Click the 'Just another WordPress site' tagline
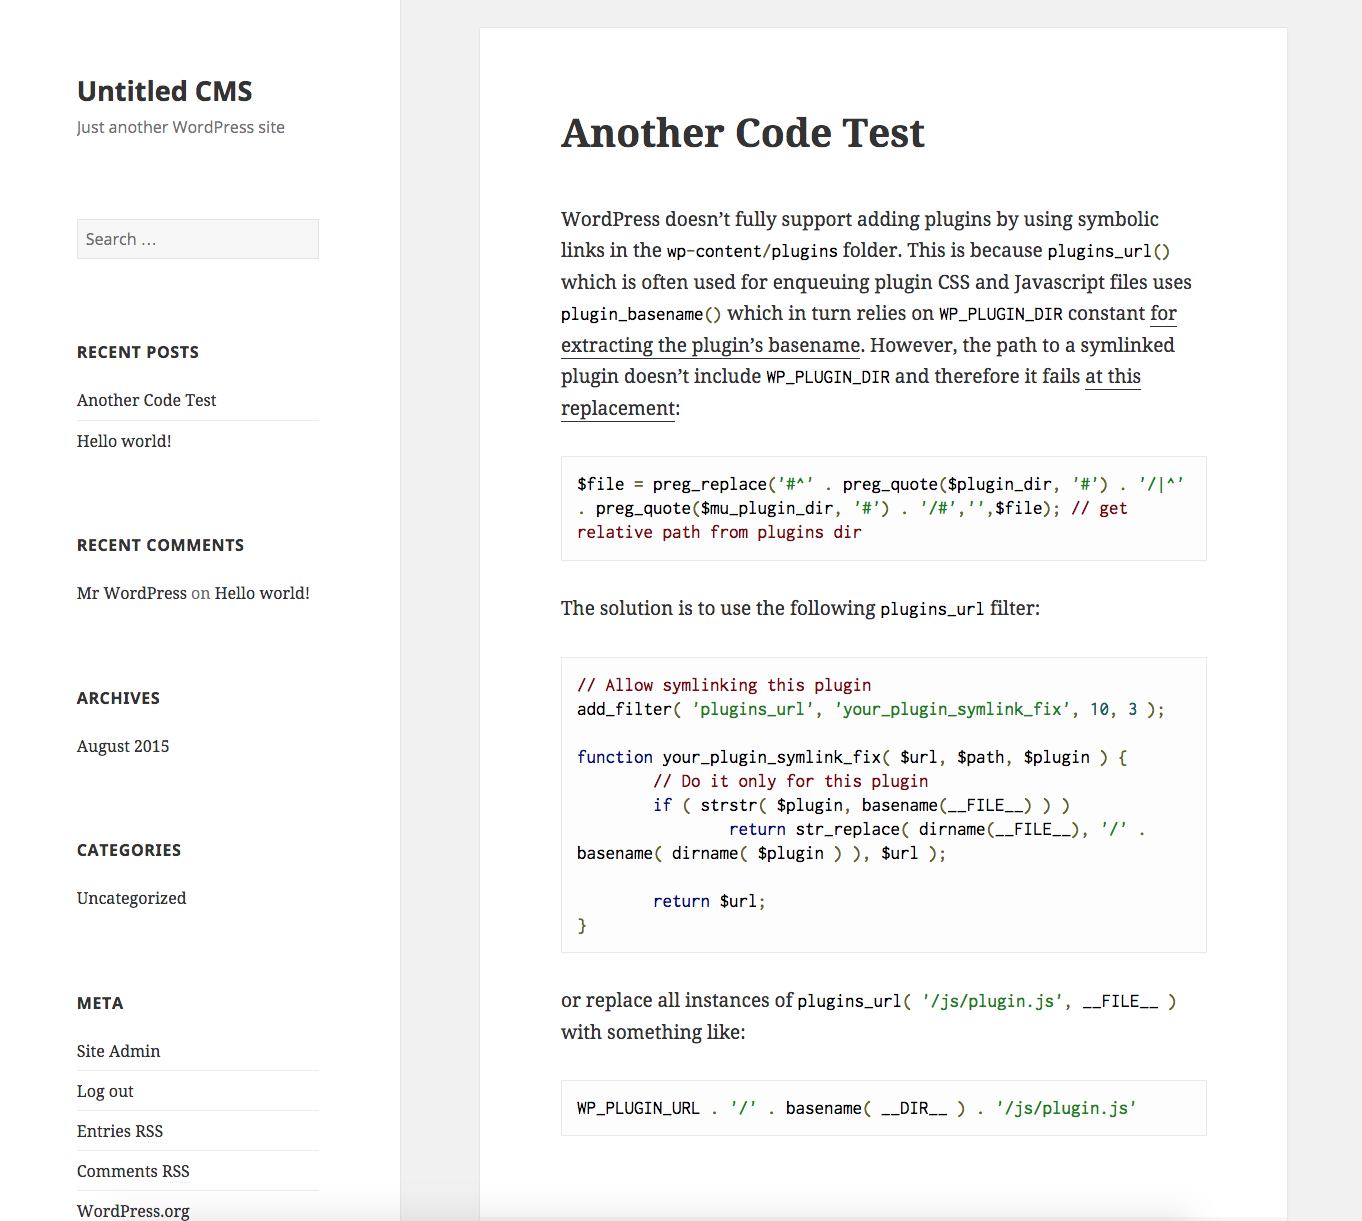This screenshot has height=1221, width=1362. point(181,127)
